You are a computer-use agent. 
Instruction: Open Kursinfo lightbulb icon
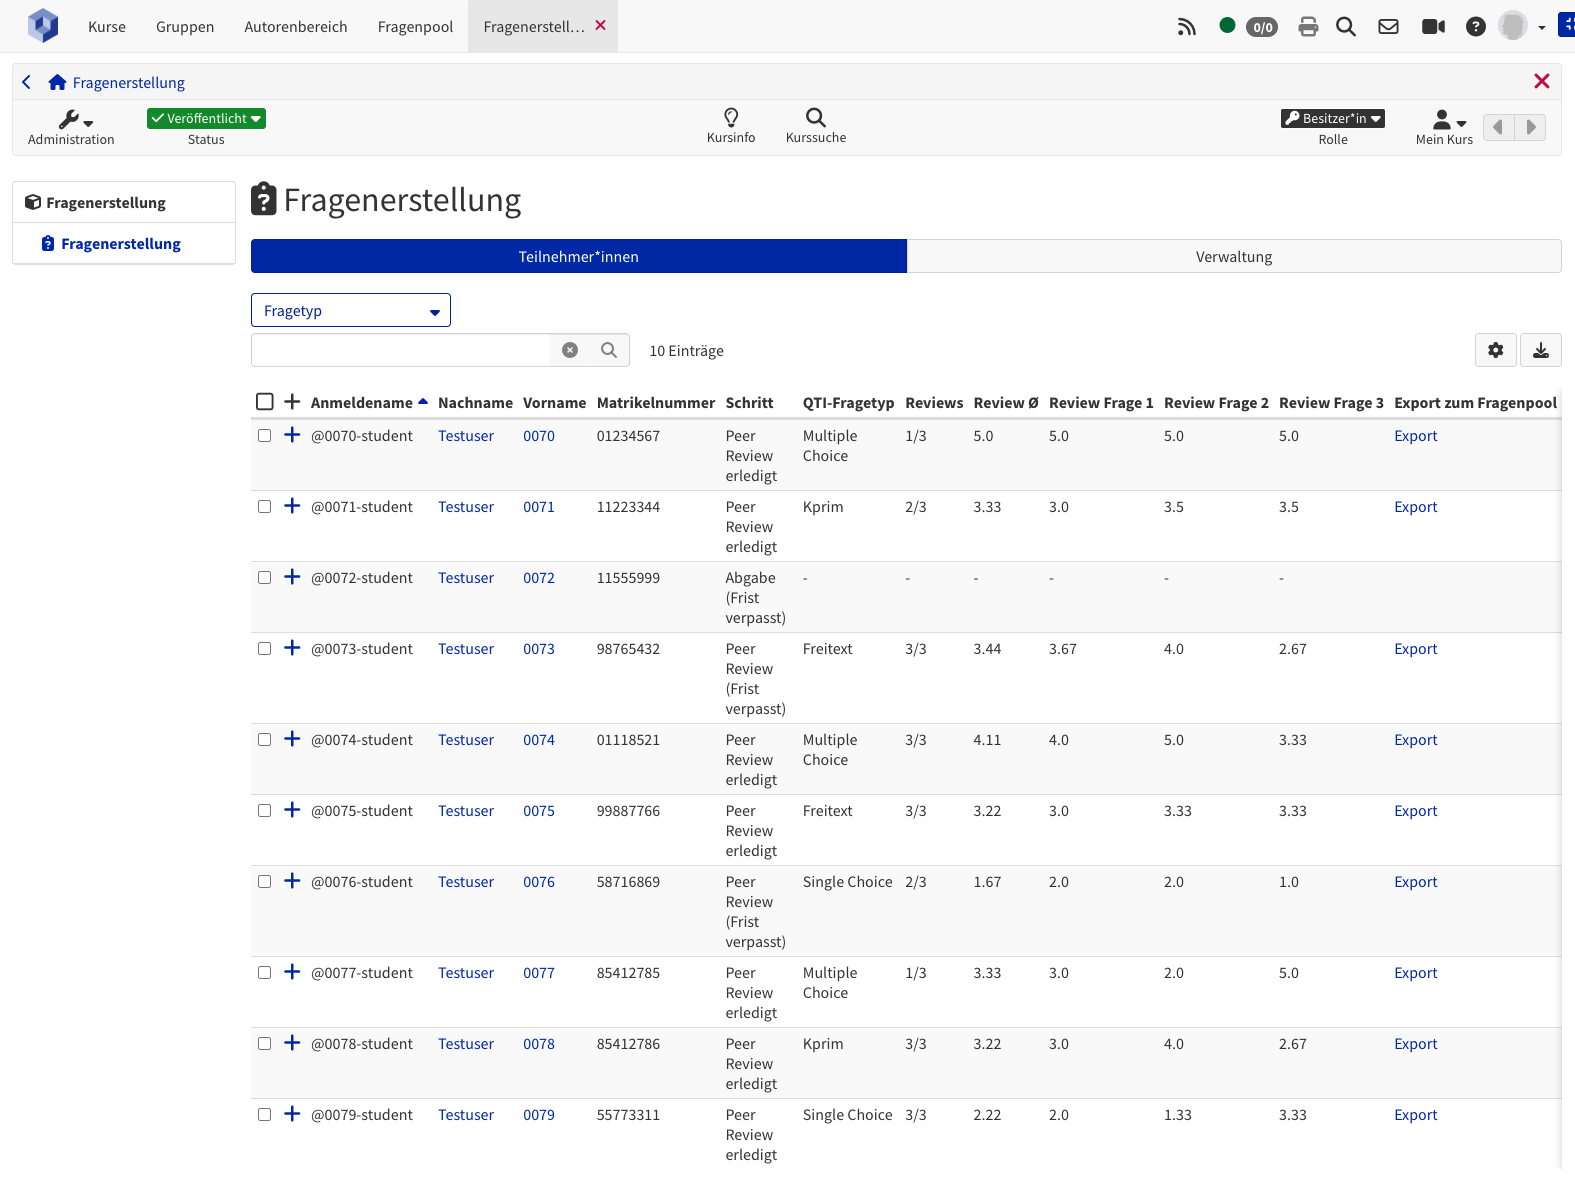pos(731,118)
